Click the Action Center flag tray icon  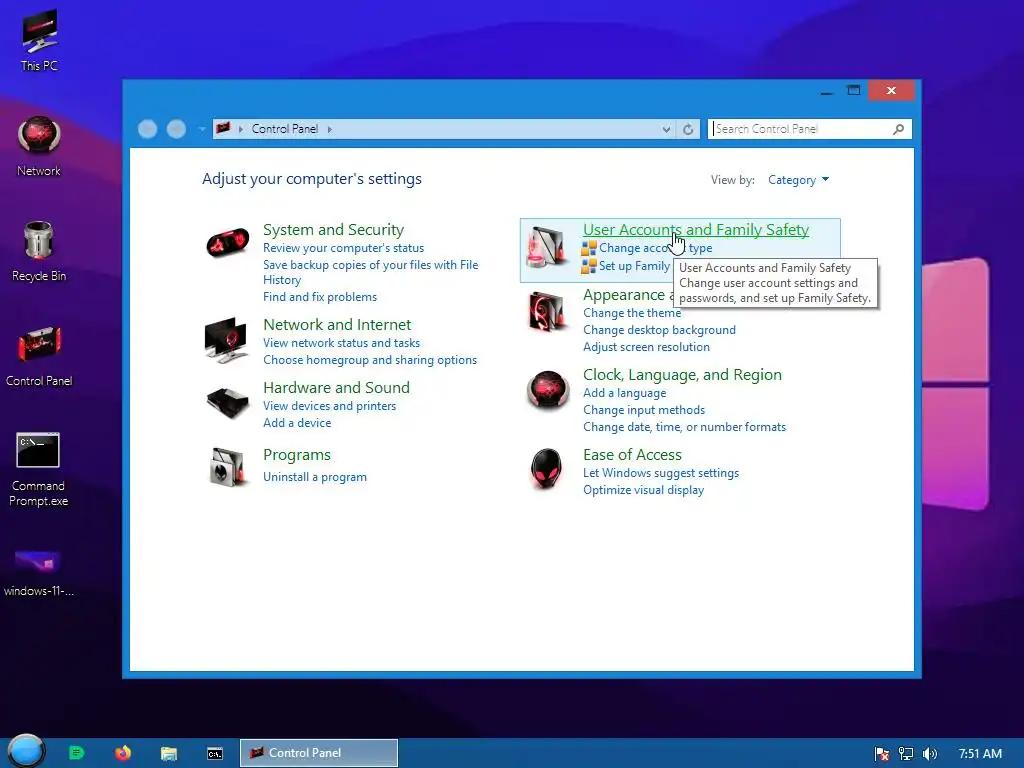882,754
